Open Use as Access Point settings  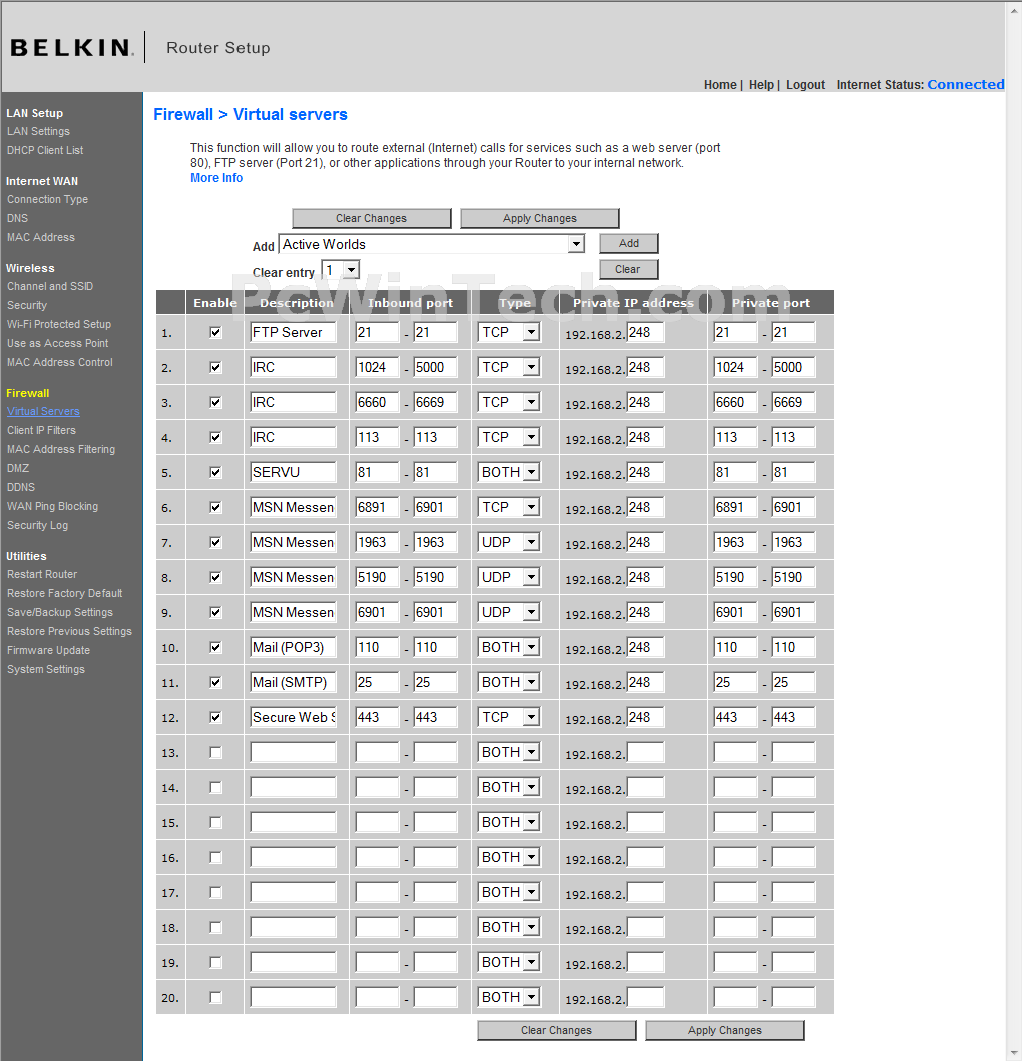pyautogui.click(x=58, y=343)
